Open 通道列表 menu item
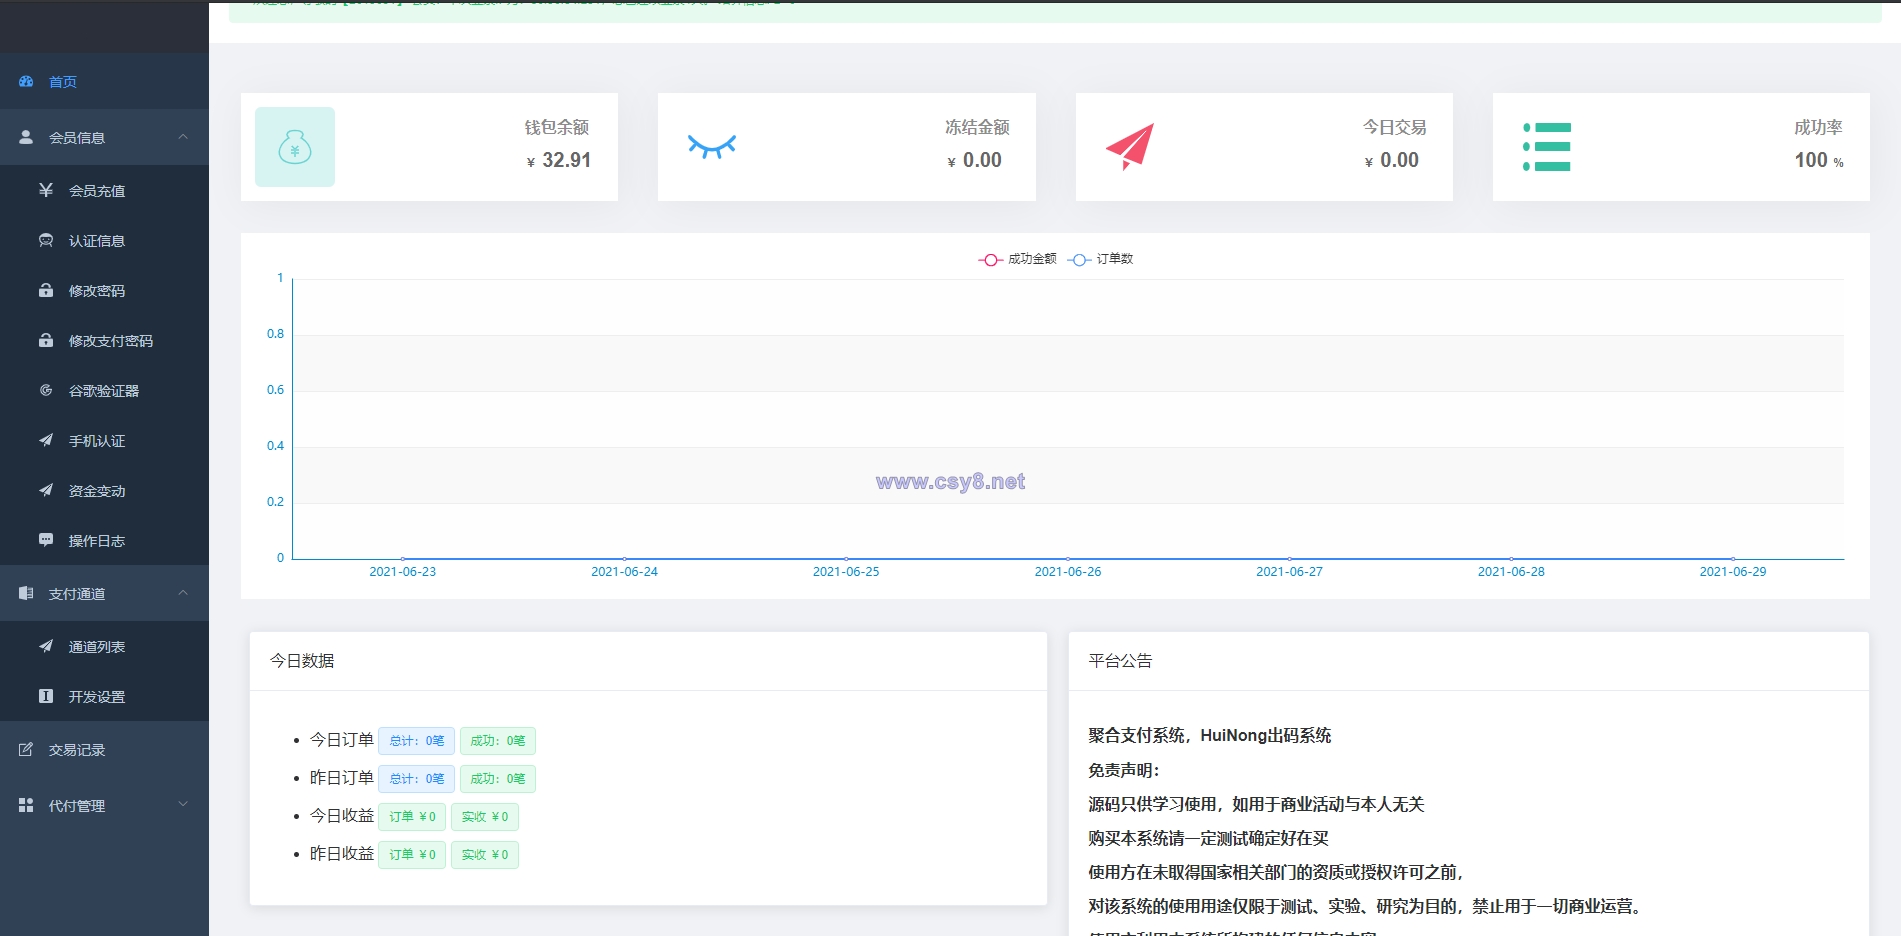 (104, 646)
